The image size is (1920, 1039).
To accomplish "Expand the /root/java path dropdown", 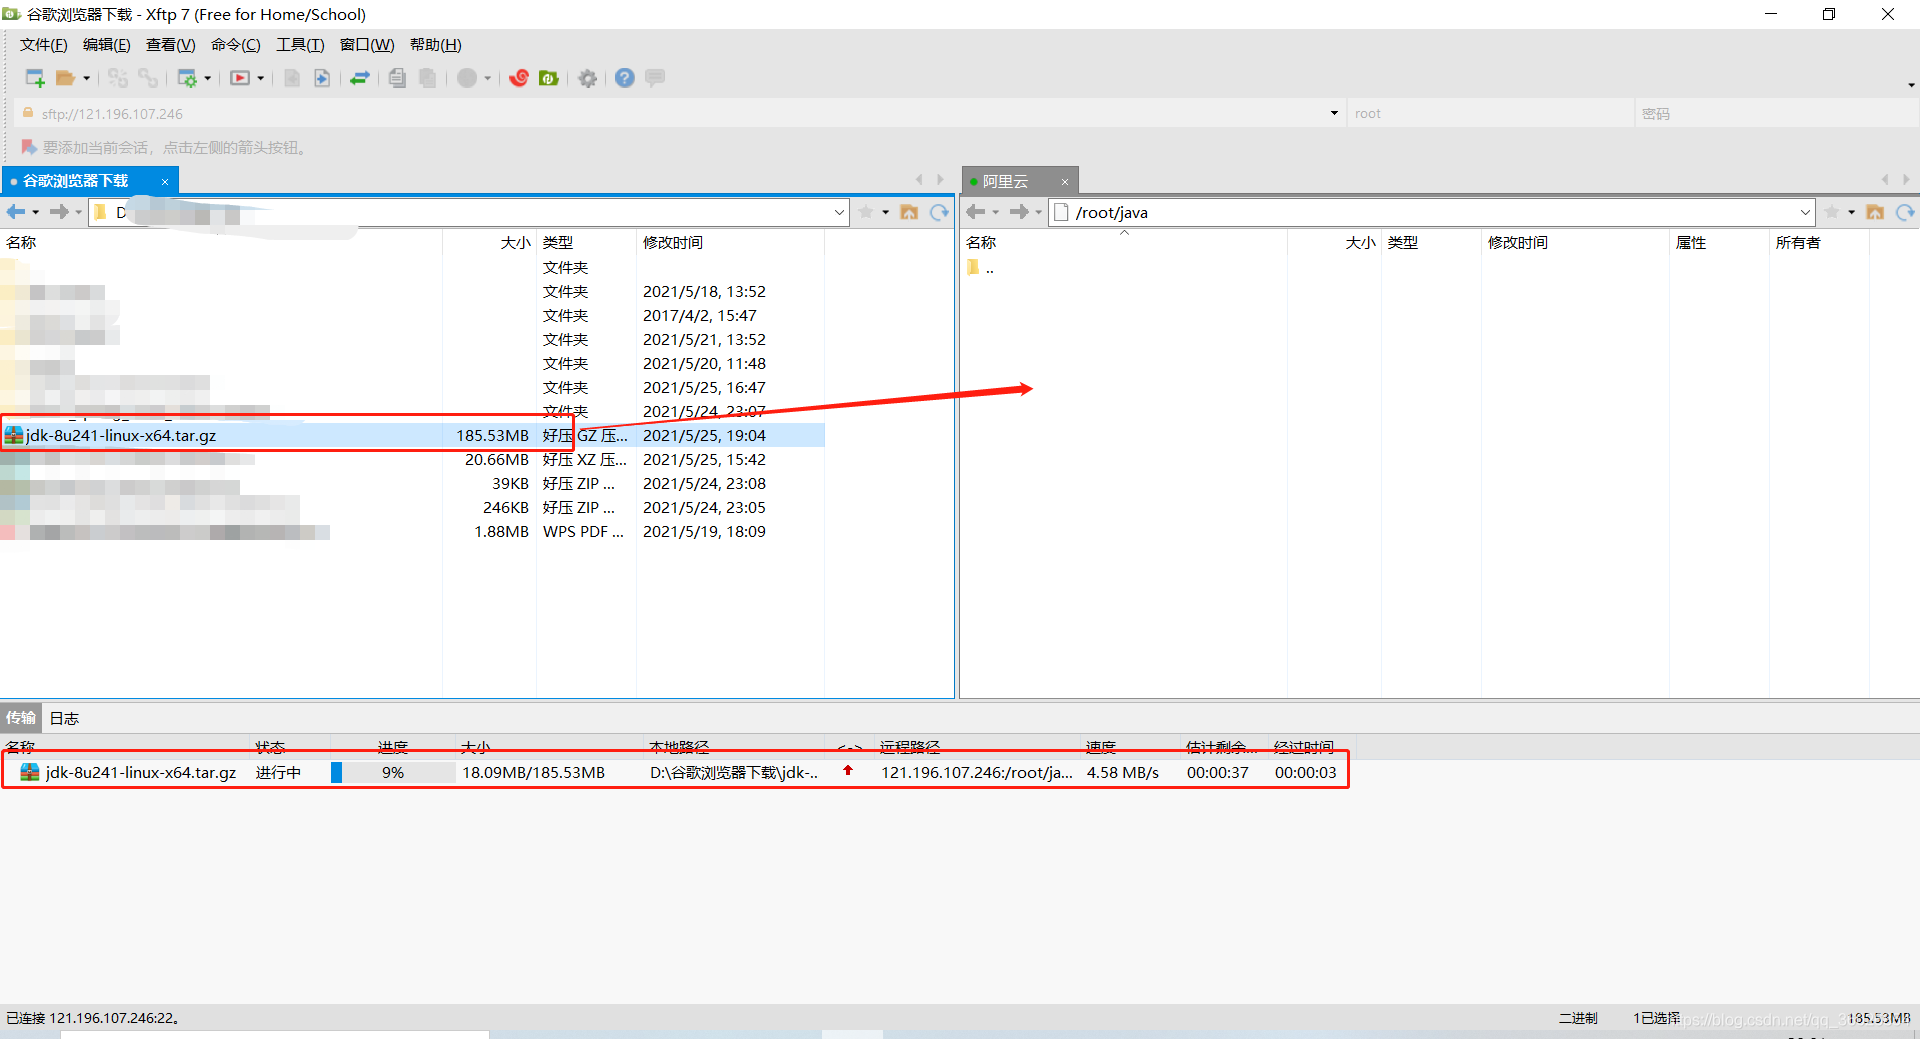I will coord(1805,212).
